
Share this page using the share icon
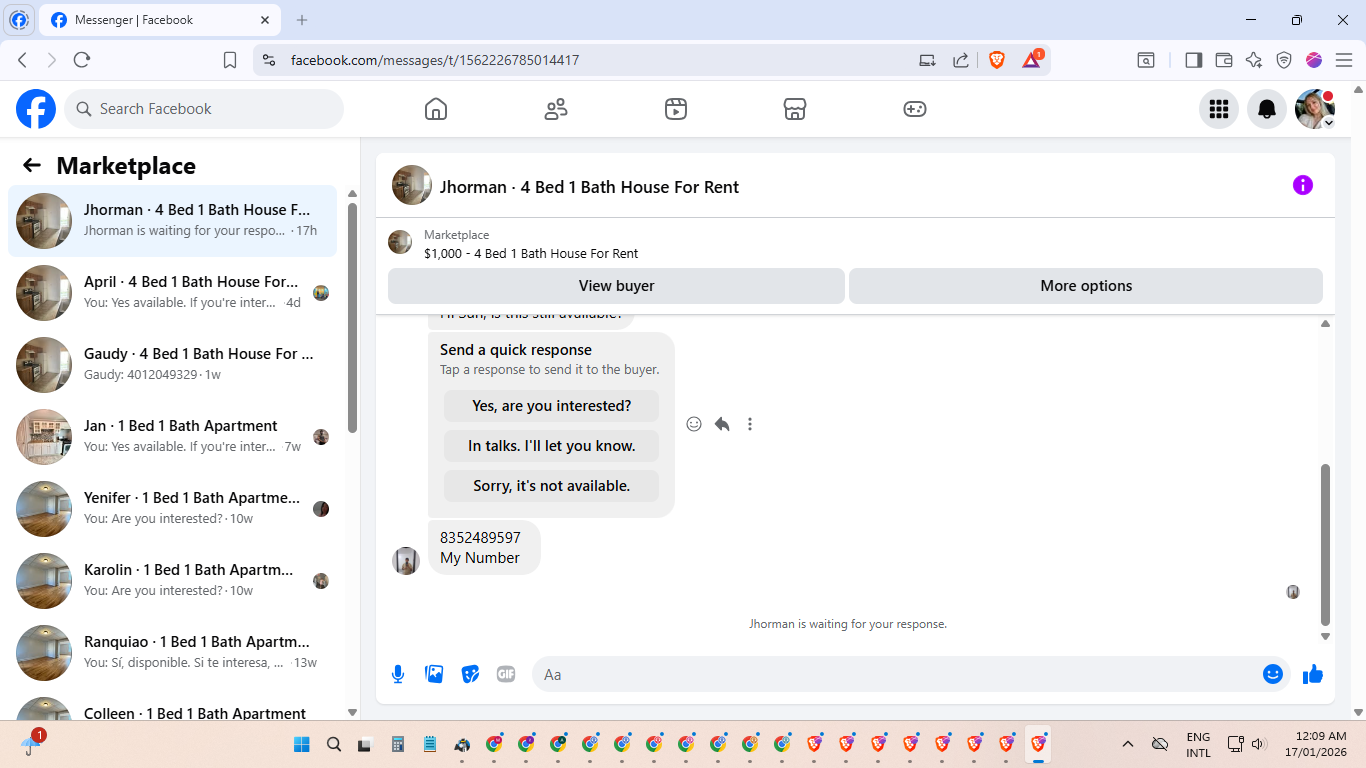[x=961, y=60]
